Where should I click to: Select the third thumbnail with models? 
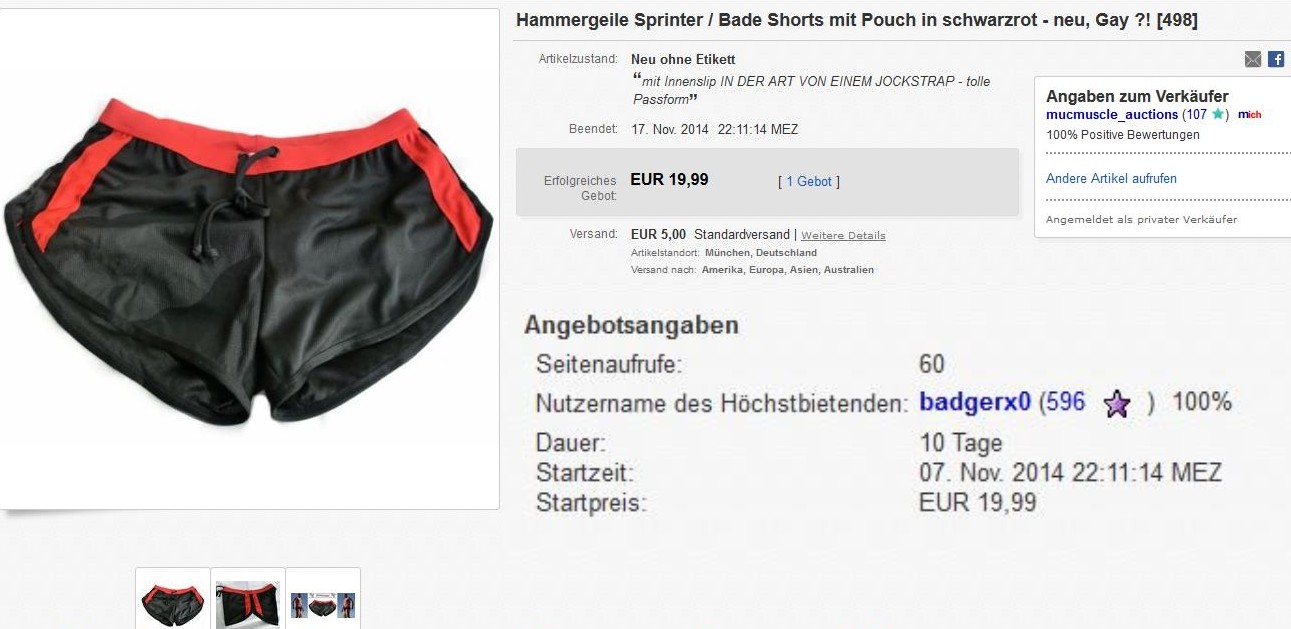(x=323, y=598)
